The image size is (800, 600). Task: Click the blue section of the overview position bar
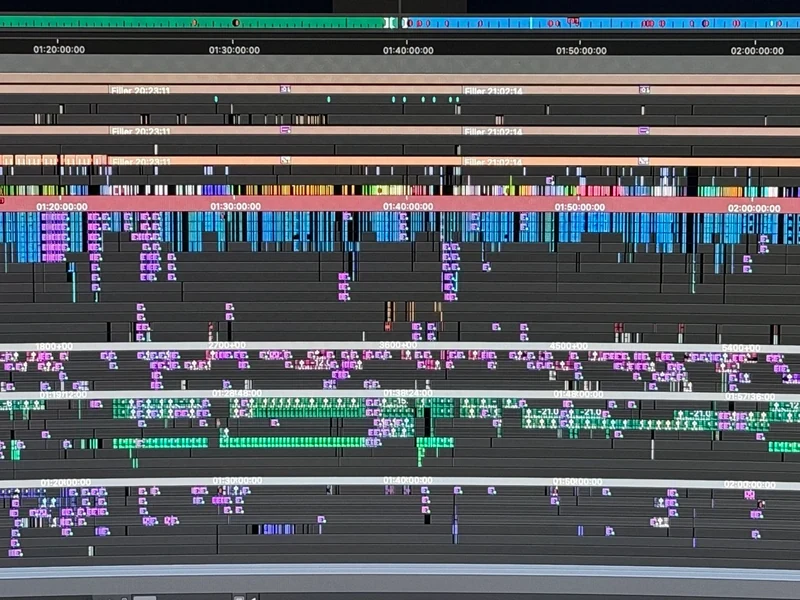click(x=602, y=23)
